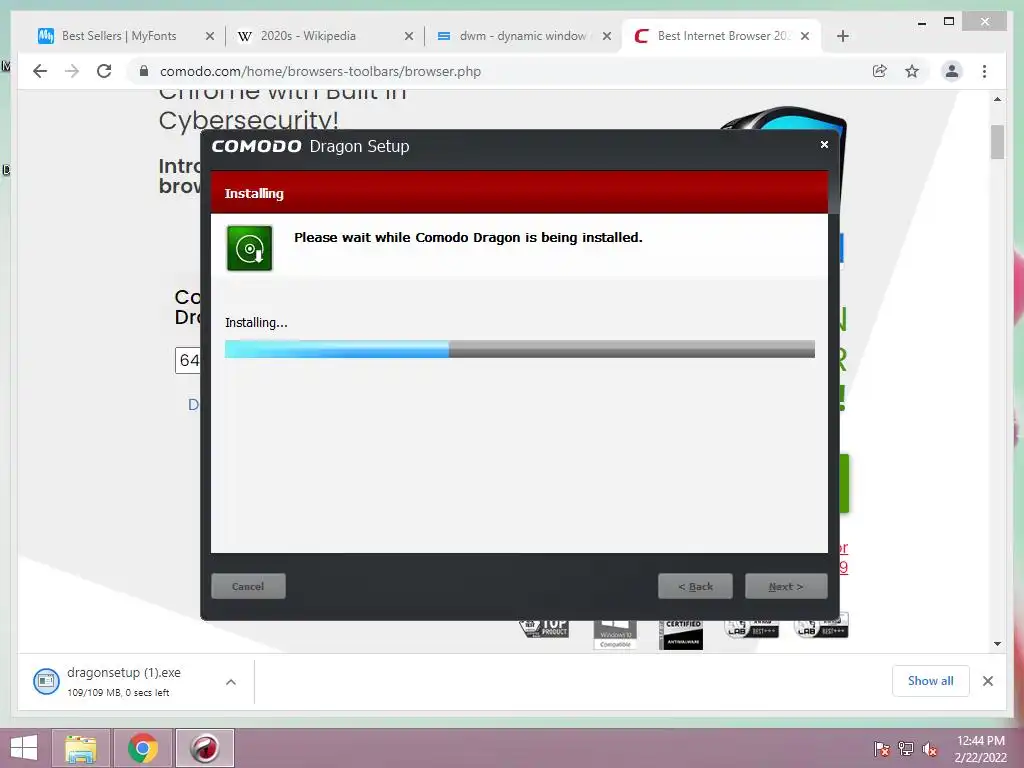Open the Windows Start menu

(24, 748)
